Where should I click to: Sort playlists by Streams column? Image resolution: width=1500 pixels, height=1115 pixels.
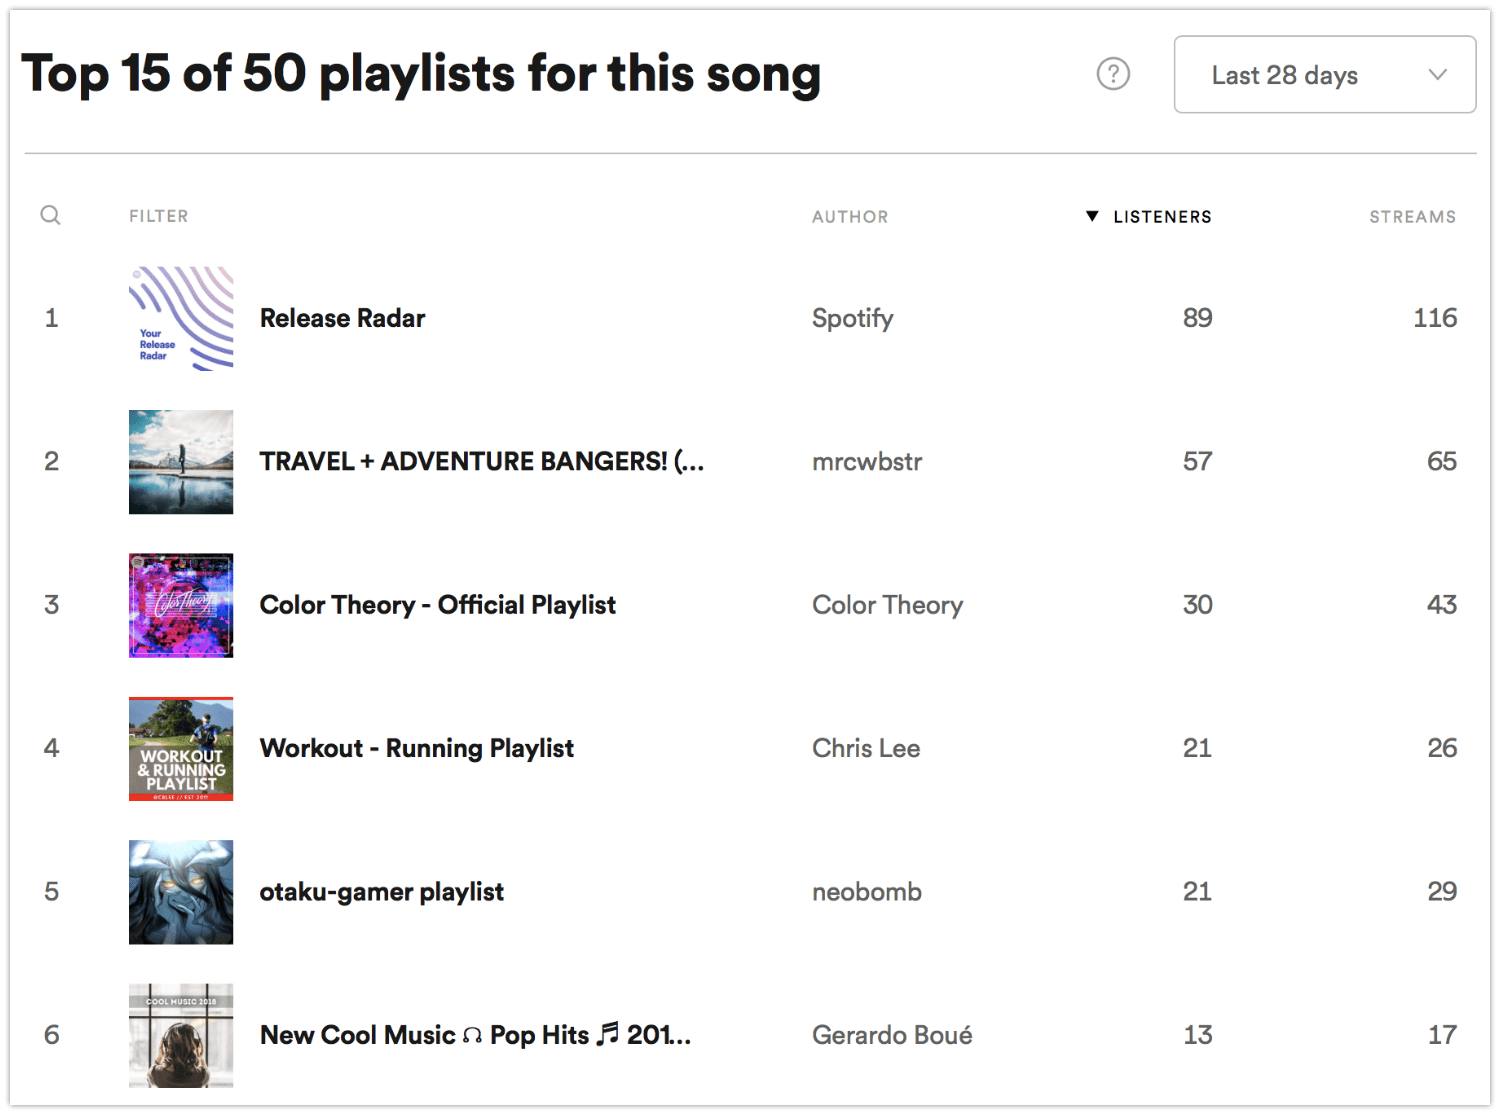click(x=1412, y=216)
